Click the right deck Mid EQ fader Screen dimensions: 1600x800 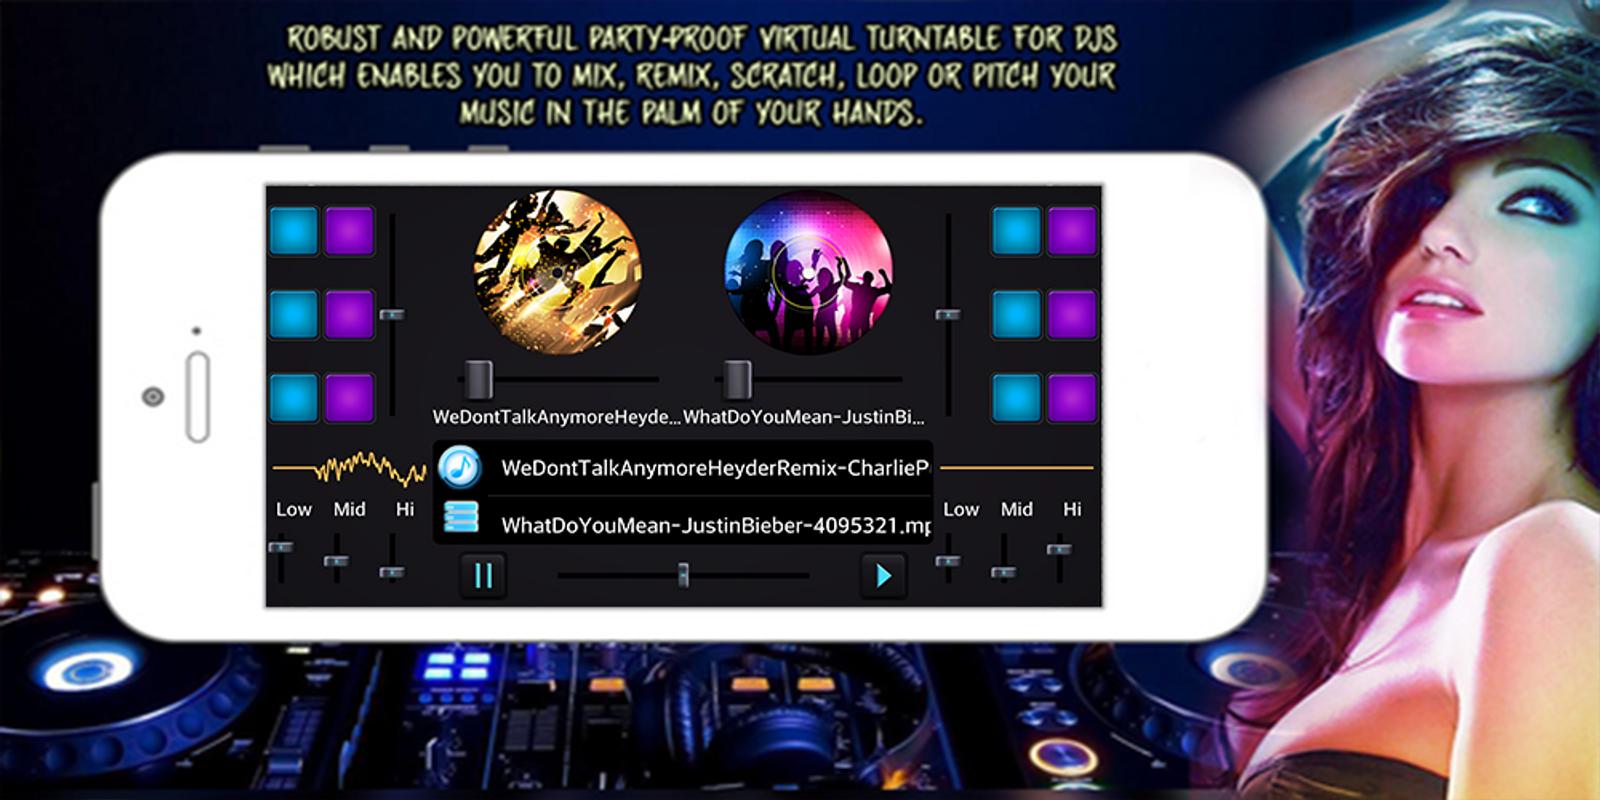(1003, 572)
